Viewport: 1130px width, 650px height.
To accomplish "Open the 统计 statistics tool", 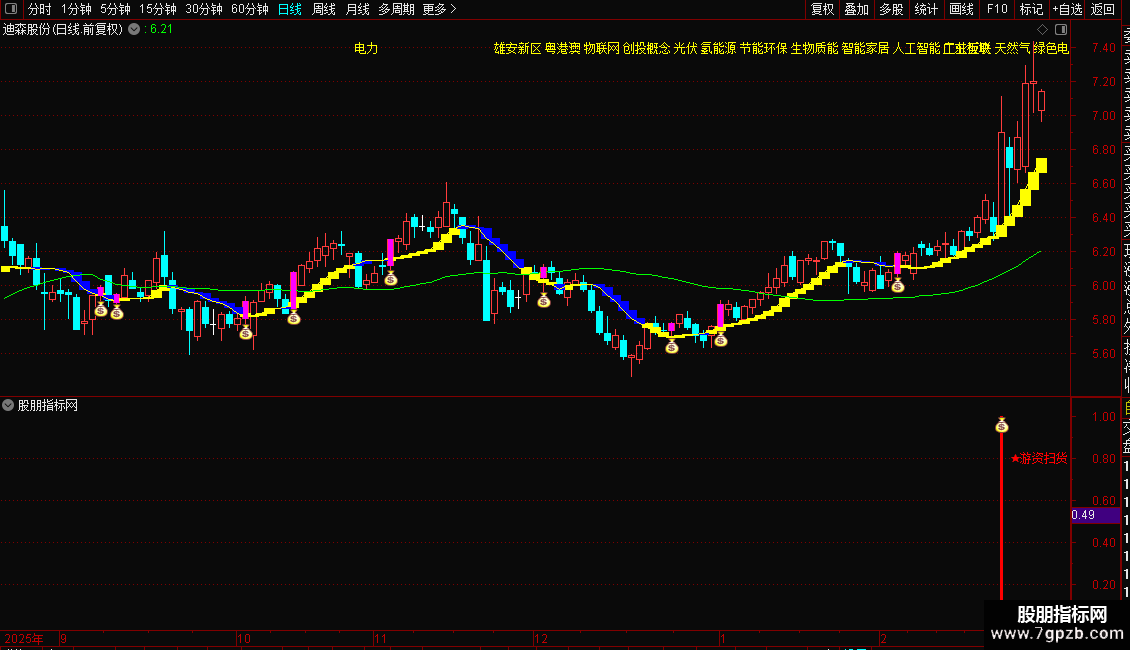I will [x=926, y=9].
